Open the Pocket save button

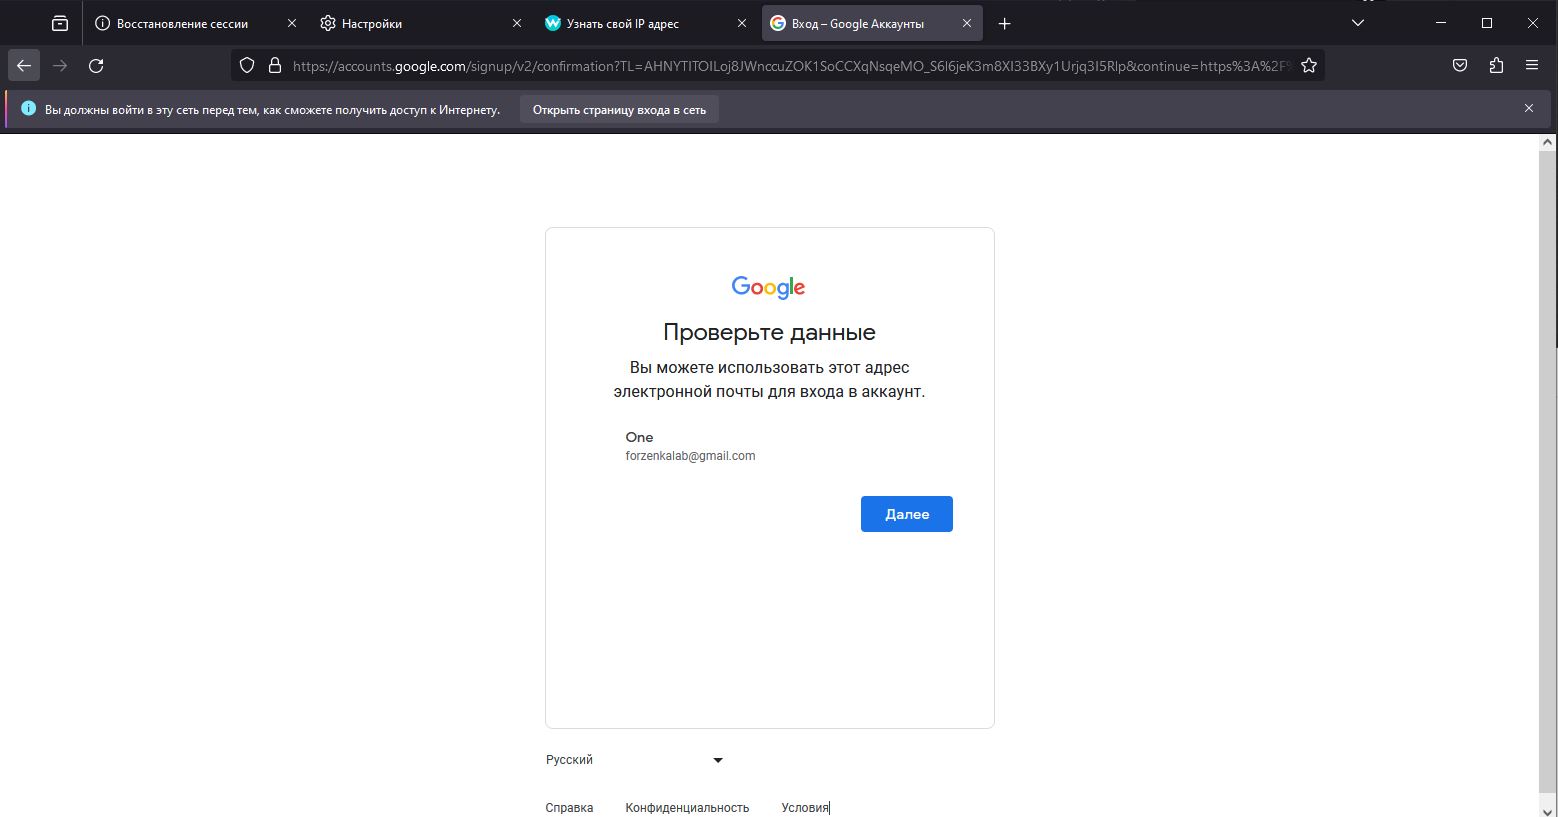[1460, 66]
